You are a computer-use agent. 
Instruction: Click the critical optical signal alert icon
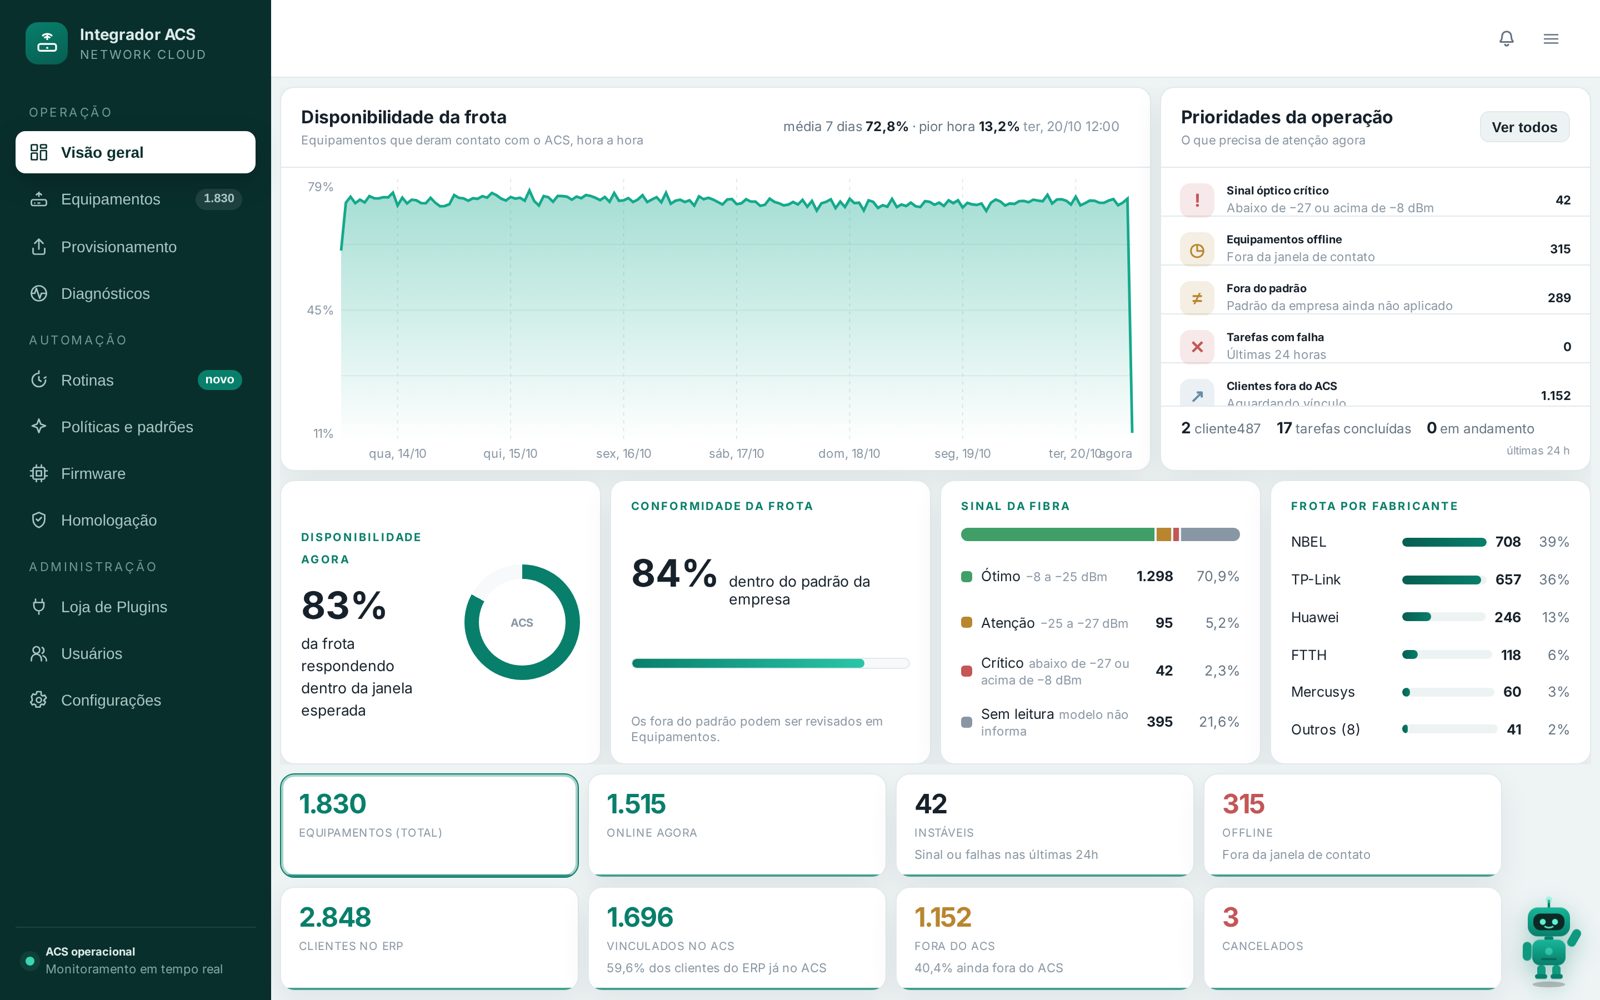[x=1197, y=200]
